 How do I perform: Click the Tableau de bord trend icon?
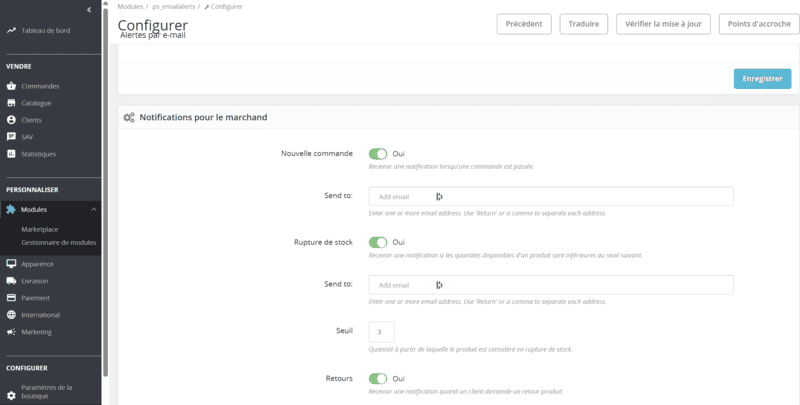coord(11,29)
